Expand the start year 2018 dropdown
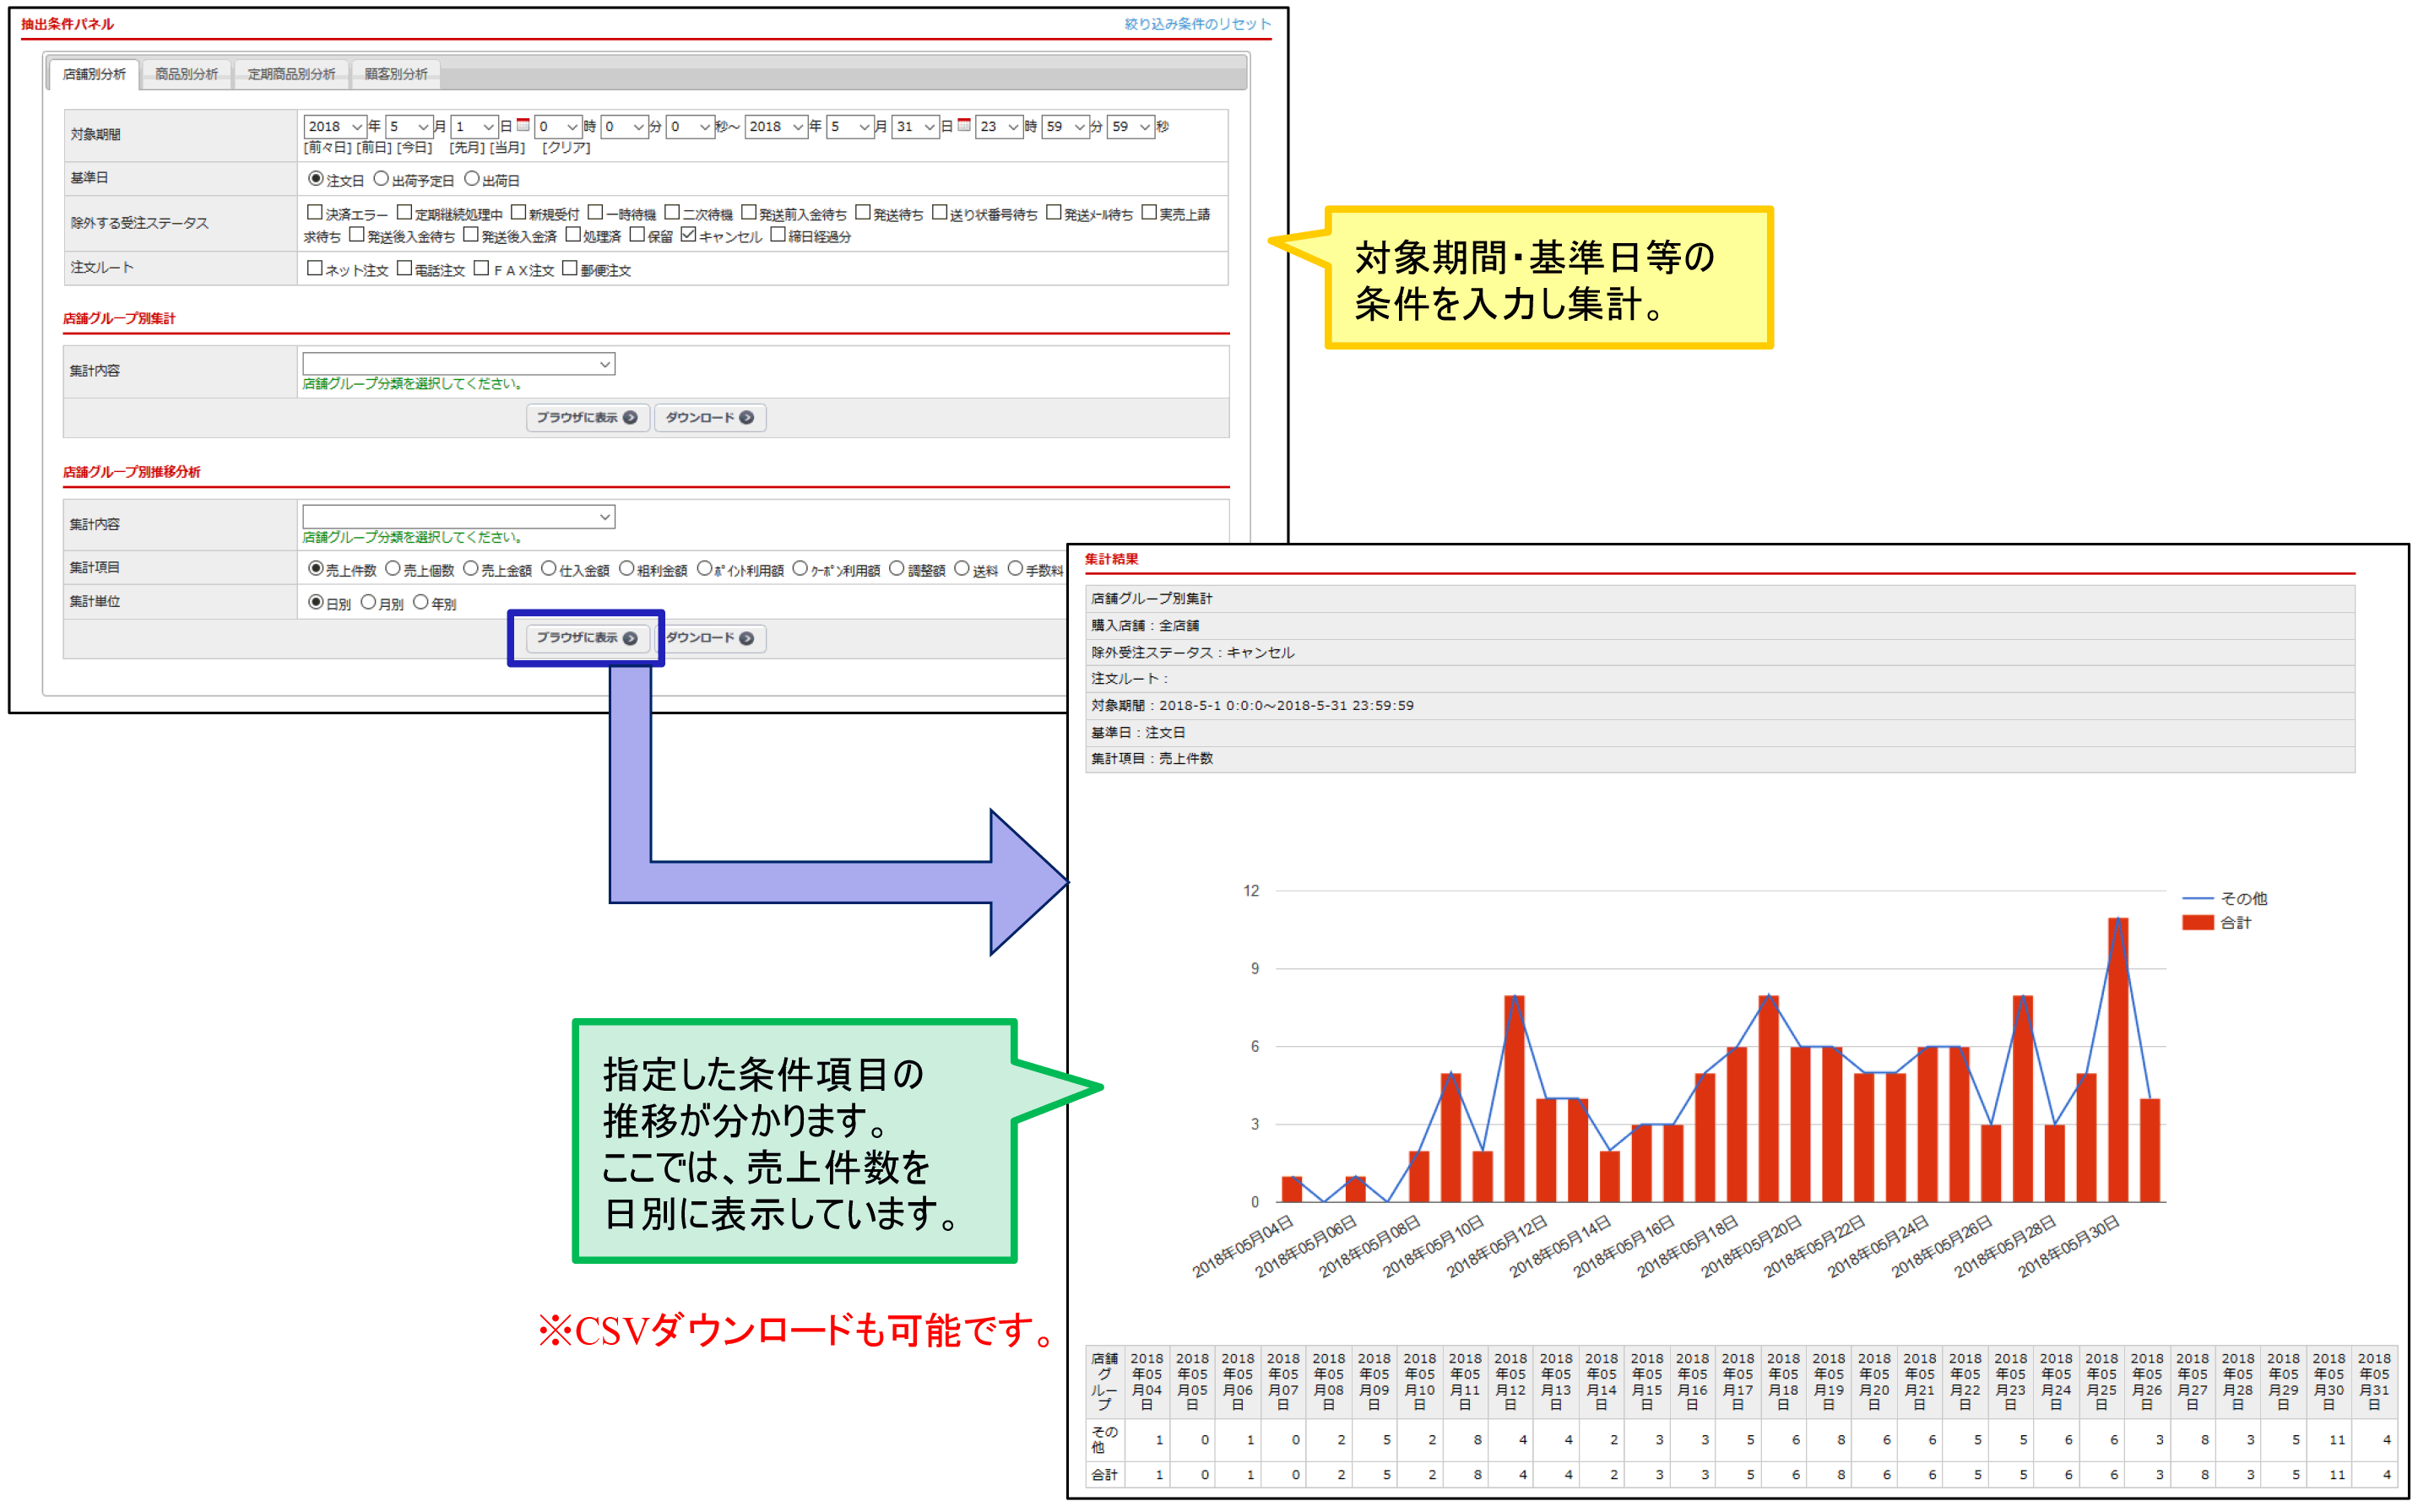Image resolution: width=2429 pixels, height=1512 pixels. coord(335,127)
